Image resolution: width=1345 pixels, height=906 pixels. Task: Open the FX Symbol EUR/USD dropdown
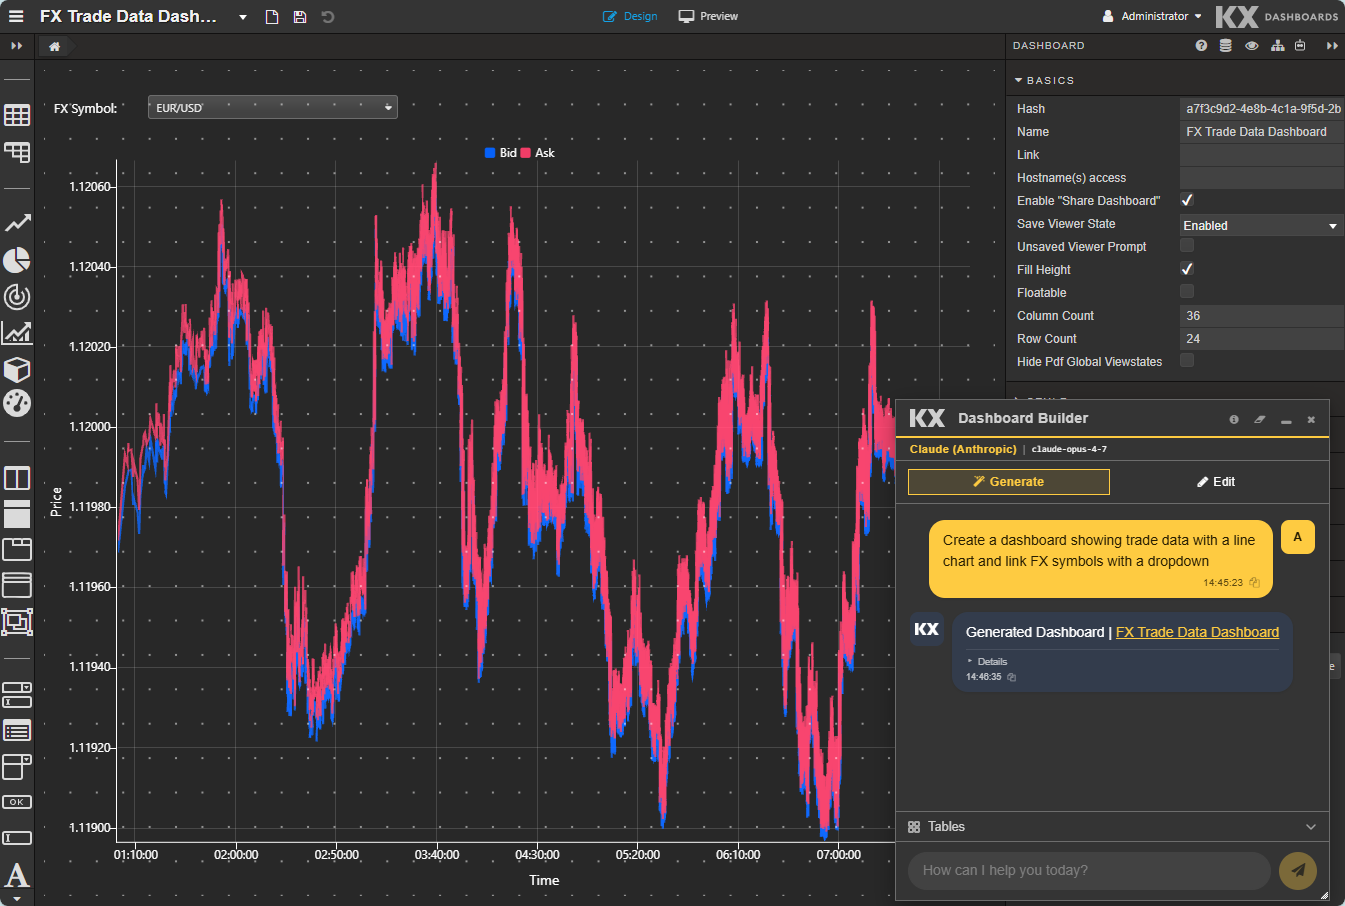[x=273, y=107]
